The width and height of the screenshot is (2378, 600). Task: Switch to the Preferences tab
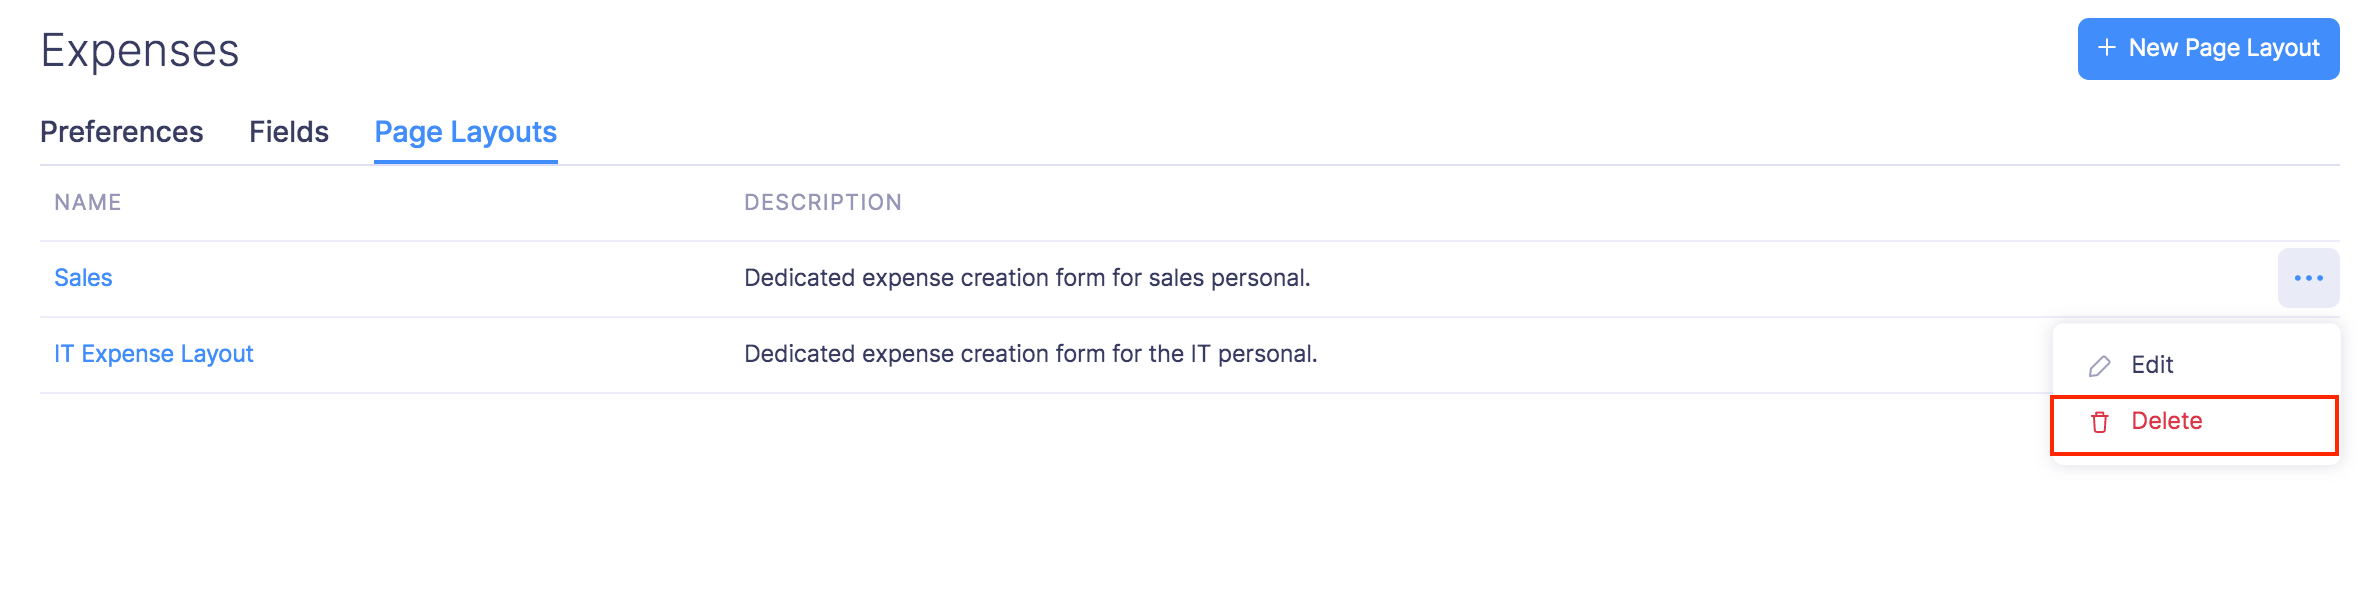(121, 132)
